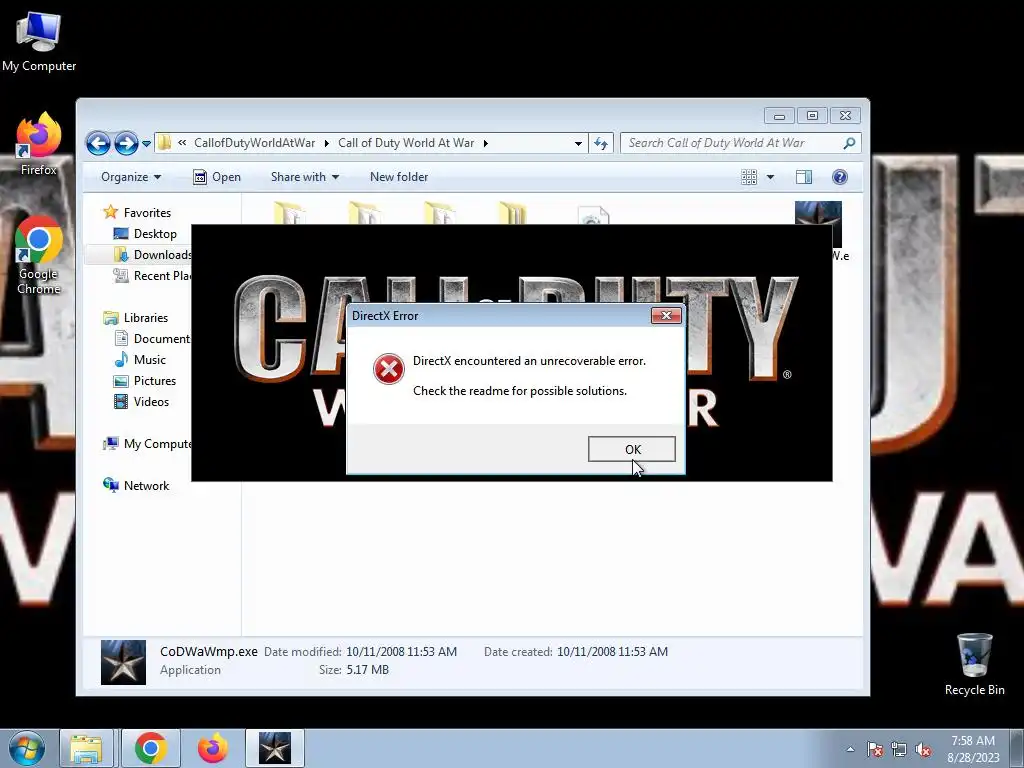
Task: Select Desktop under Favorites
Action: pyautogui.click(x=145, y=234)
